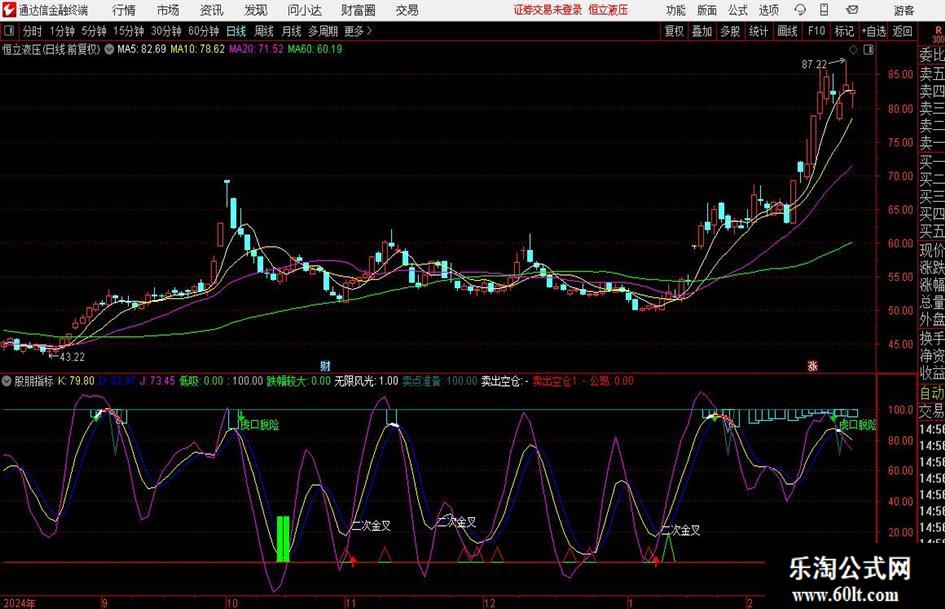Click the R indicator on right panel
The image size is (945, 609).
938,31
